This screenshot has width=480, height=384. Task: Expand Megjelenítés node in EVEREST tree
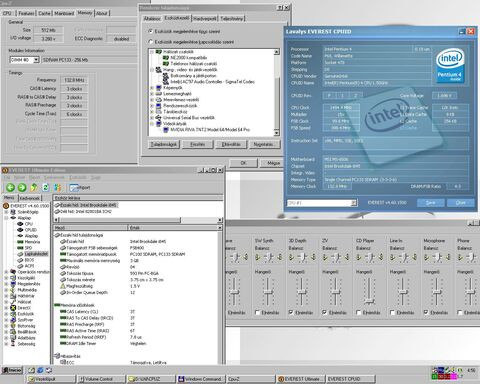point(6,284)
